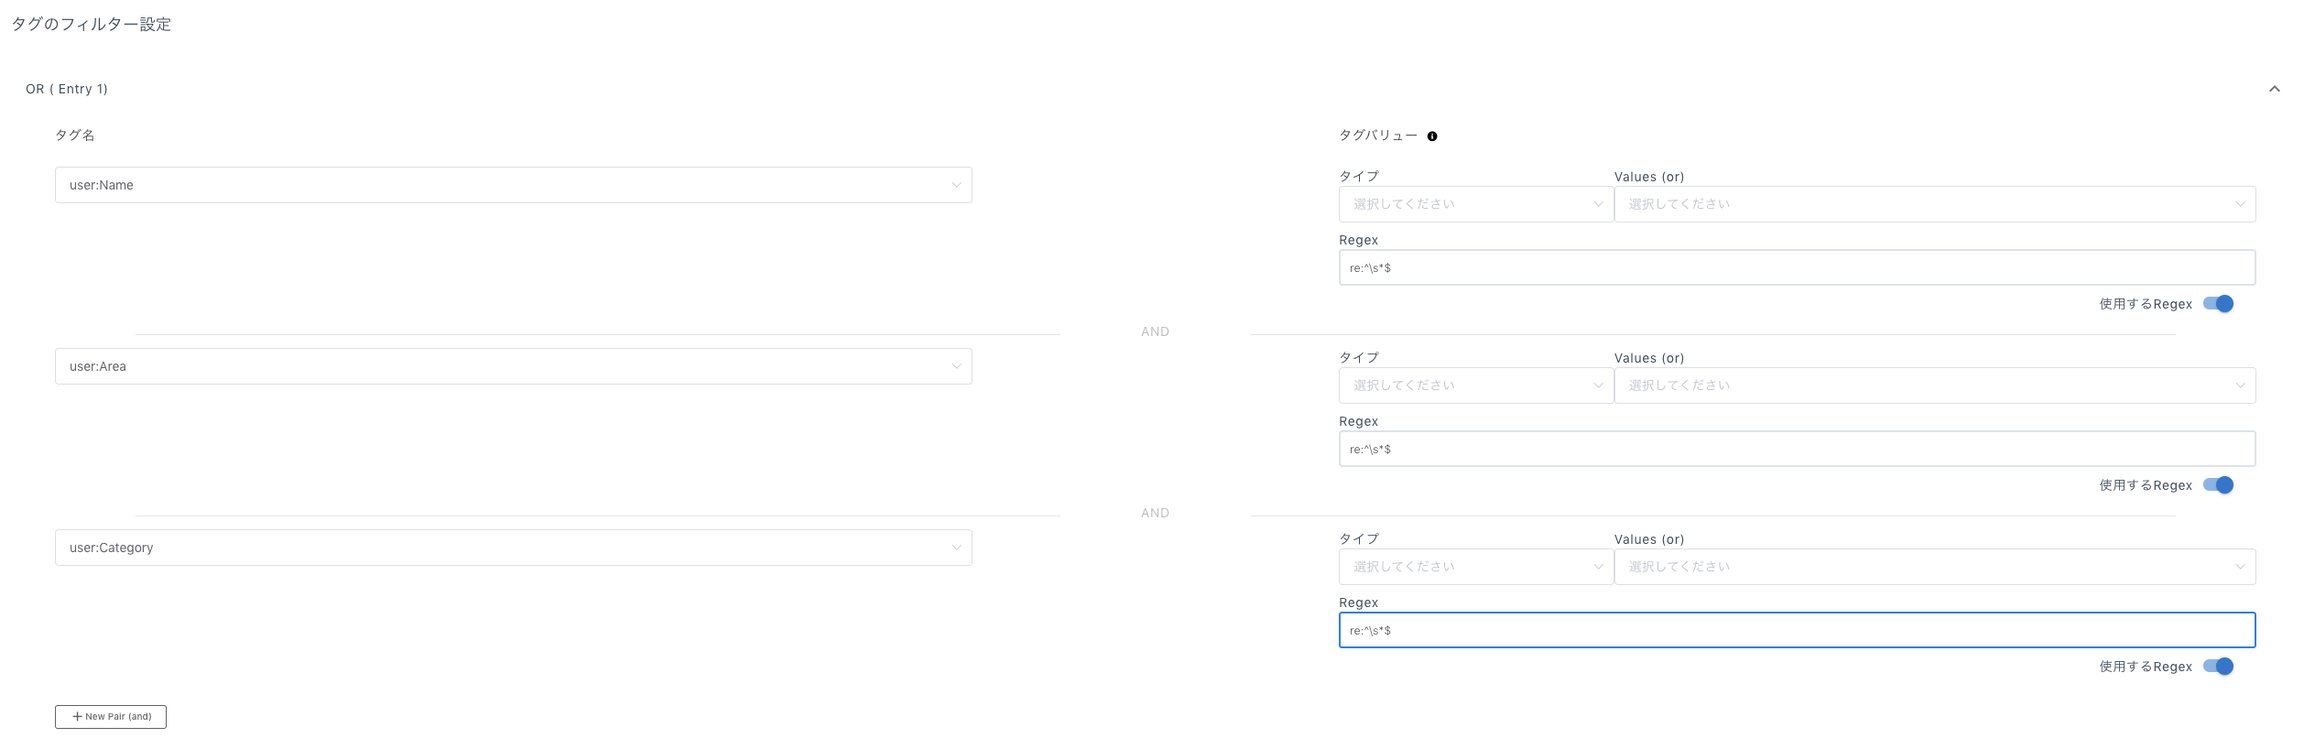Screen dimensions: 2304x738
Task: Focus the Regex field for user:Area
Action: [x=1797, y=448]
